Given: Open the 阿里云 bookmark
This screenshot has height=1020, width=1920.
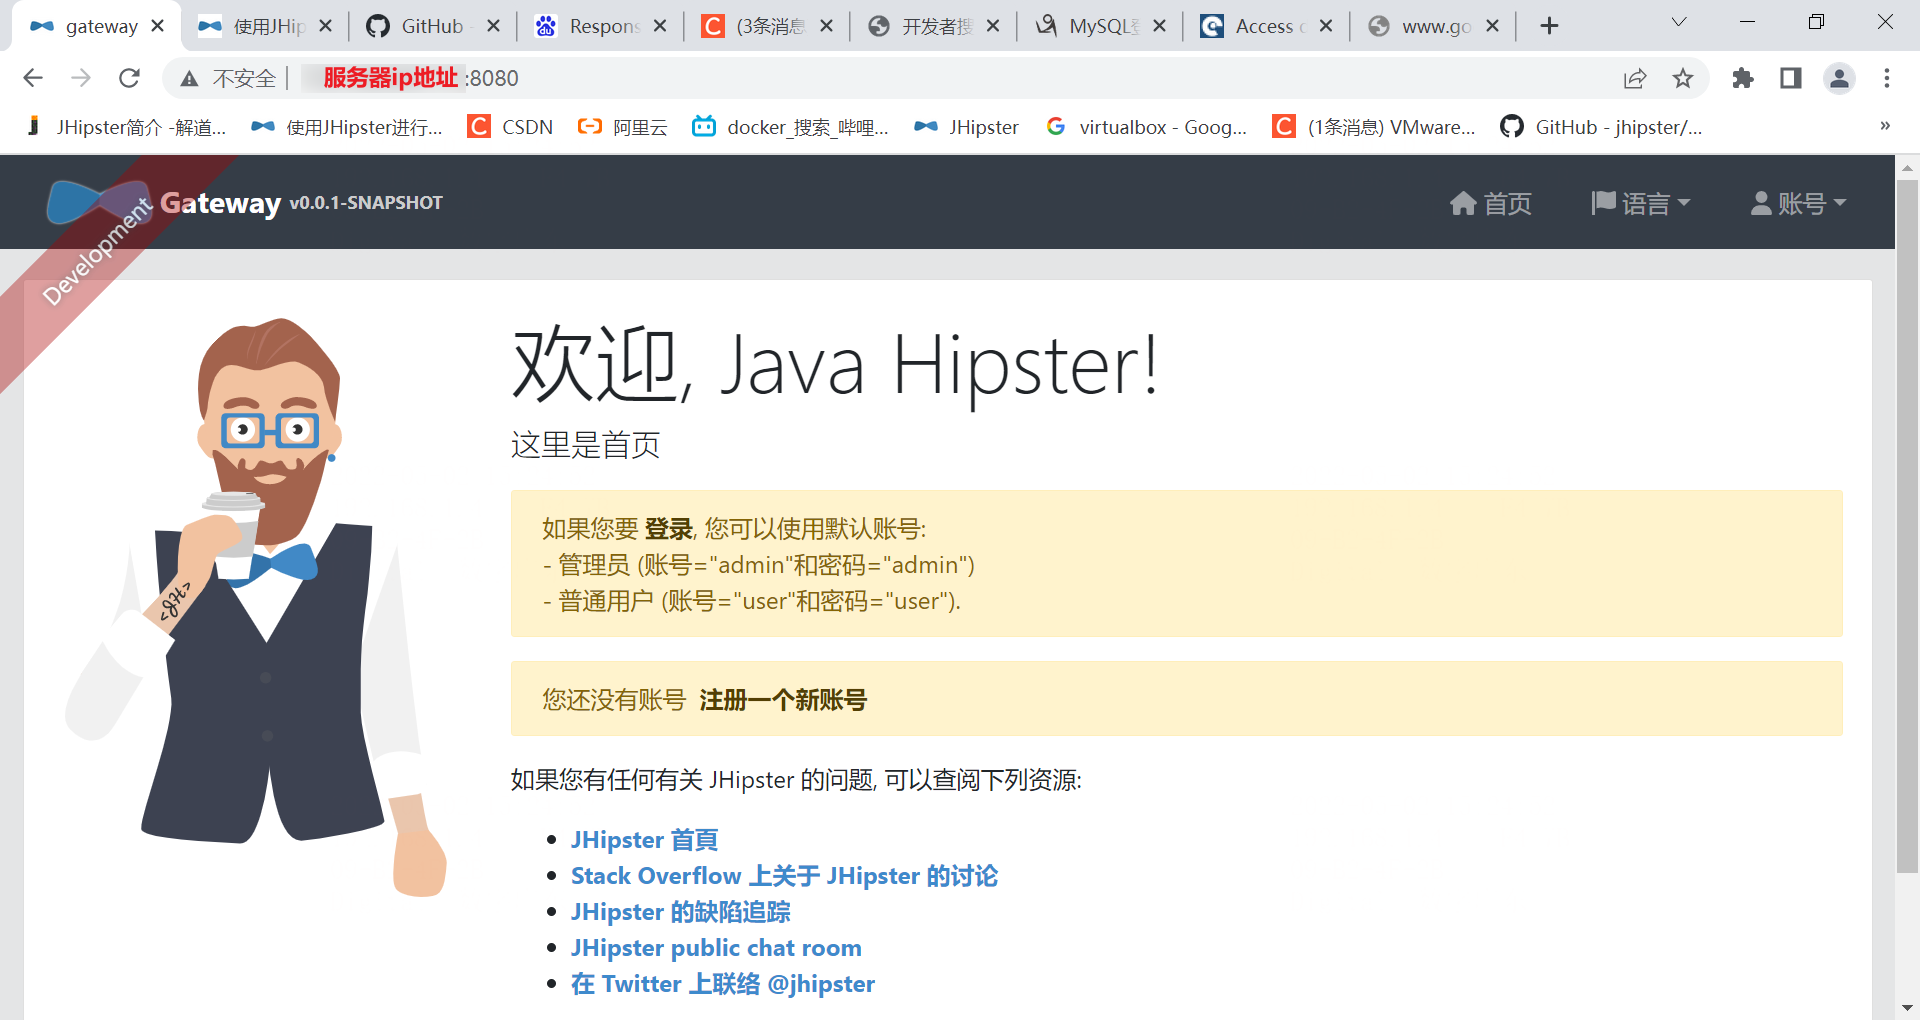Looking at the screenshot, I should click(622, 127).
